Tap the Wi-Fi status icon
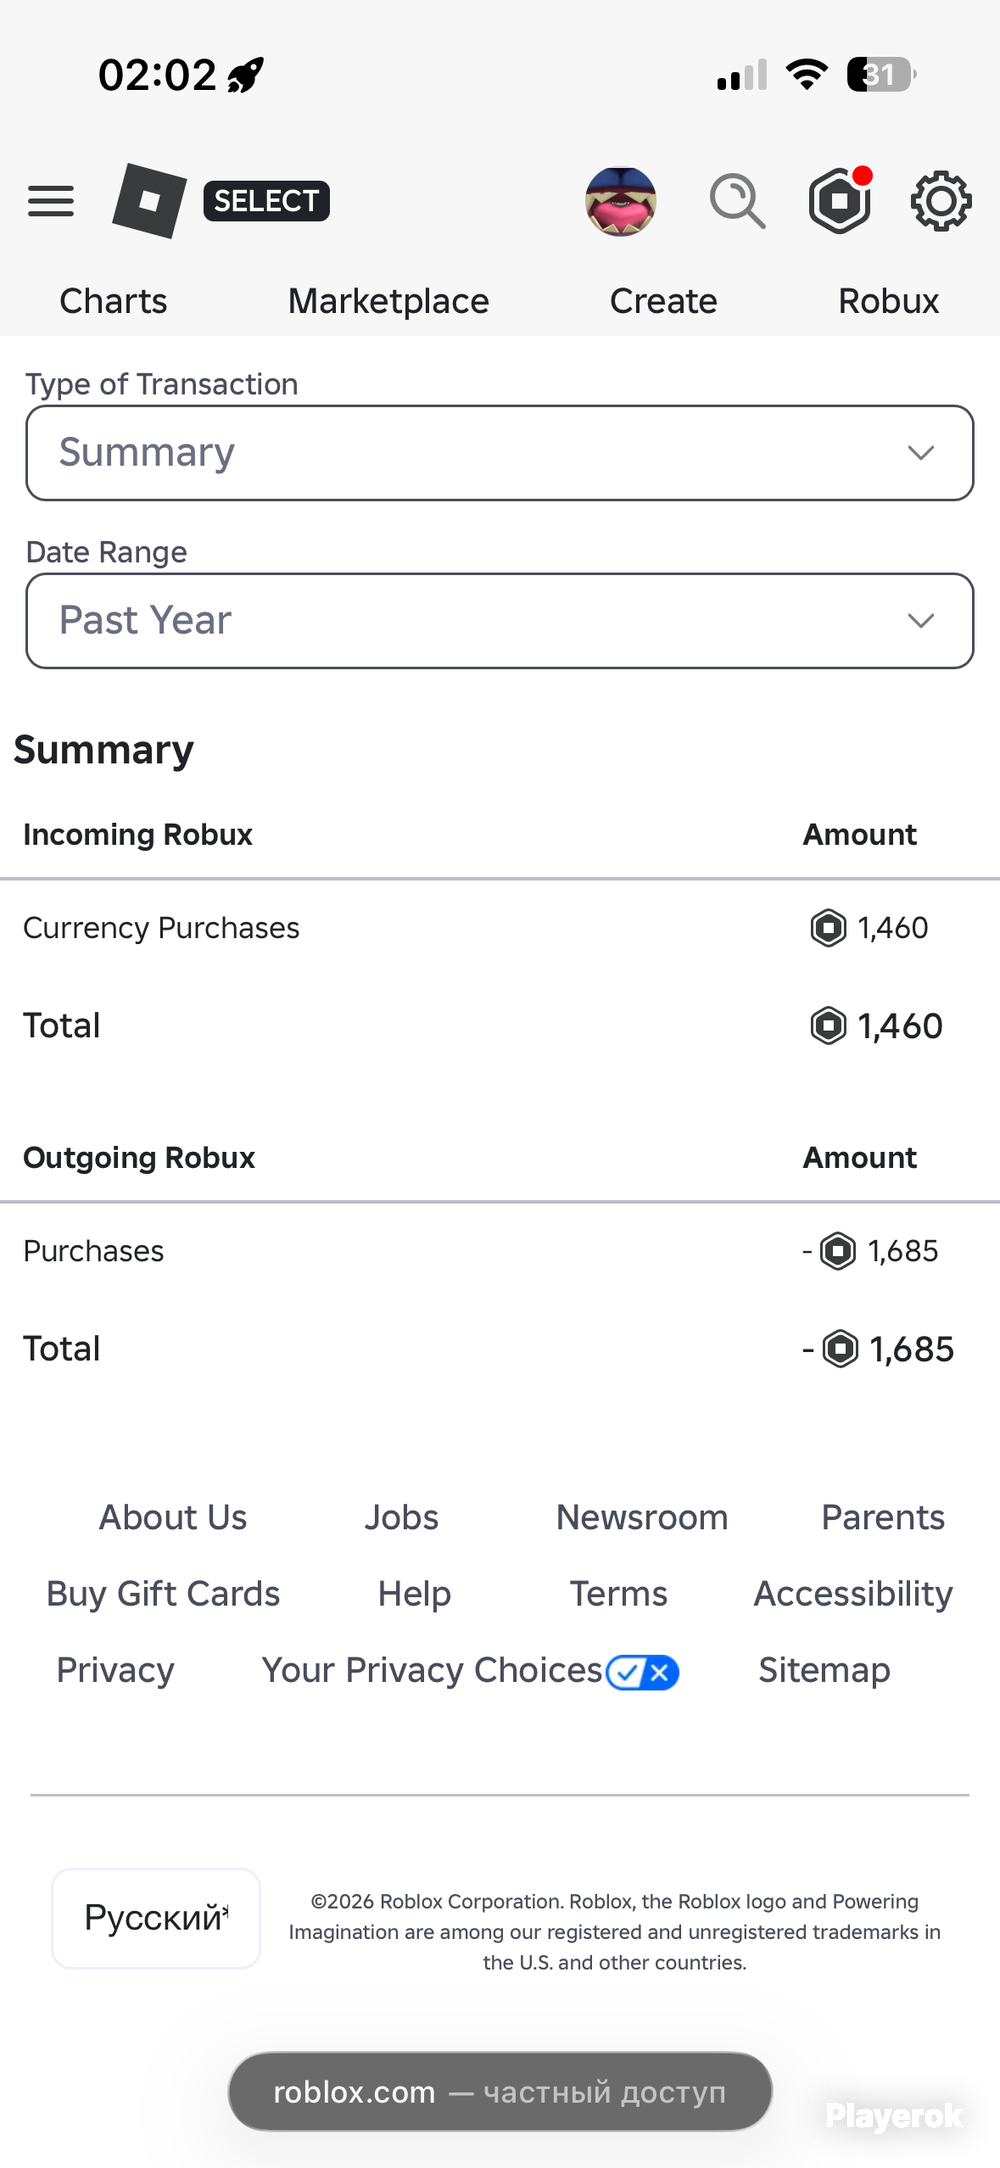This screenshot has width=1000, height=2168. click(x=807, y=74)
